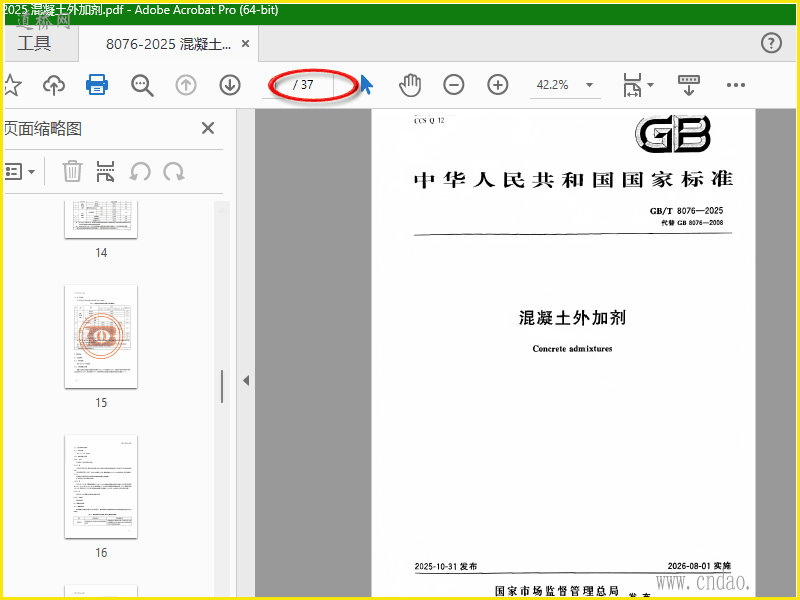The image size is (800, 600).
Task: Open the zoom level dropdown arrow
Action: click(589, 85)
